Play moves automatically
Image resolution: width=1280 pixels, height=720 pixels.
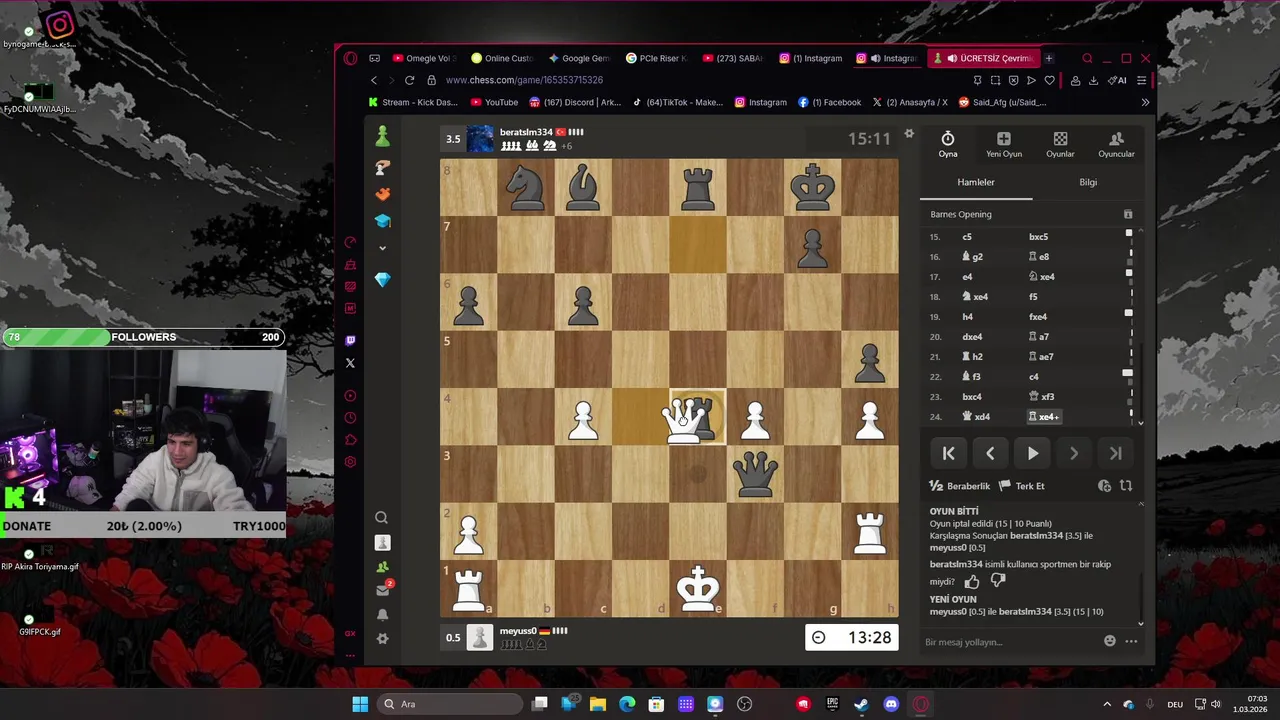click(1032, 453)
